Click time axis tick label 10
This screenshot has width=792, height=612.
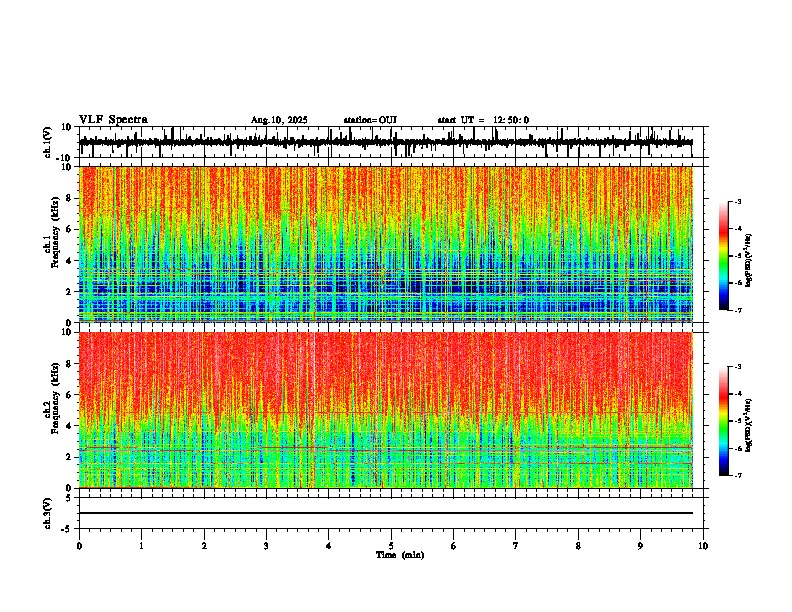click(x=703, y=546)
